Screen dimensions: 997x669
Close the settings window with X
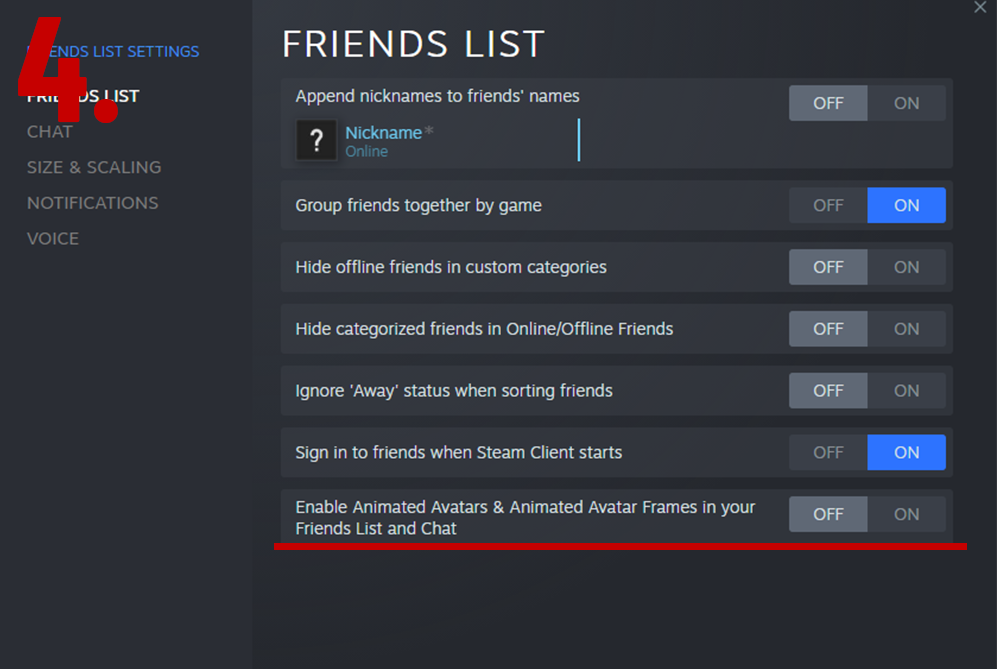coord(980,8)
